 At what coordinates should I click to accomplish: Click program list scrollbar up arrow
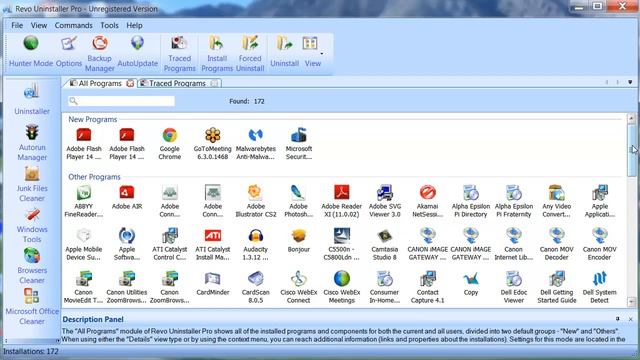pyautogui.click(x=631, y=118)
